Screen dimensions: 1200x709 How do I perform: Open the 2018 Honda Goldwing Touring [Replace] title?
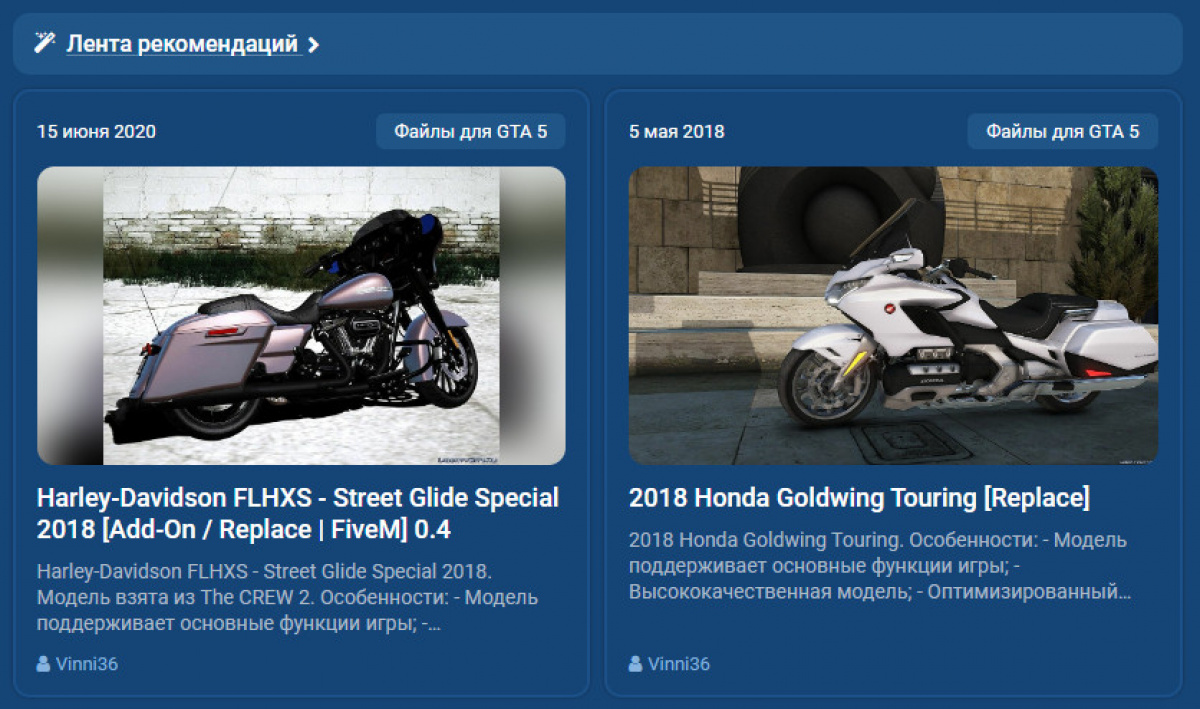859,498
